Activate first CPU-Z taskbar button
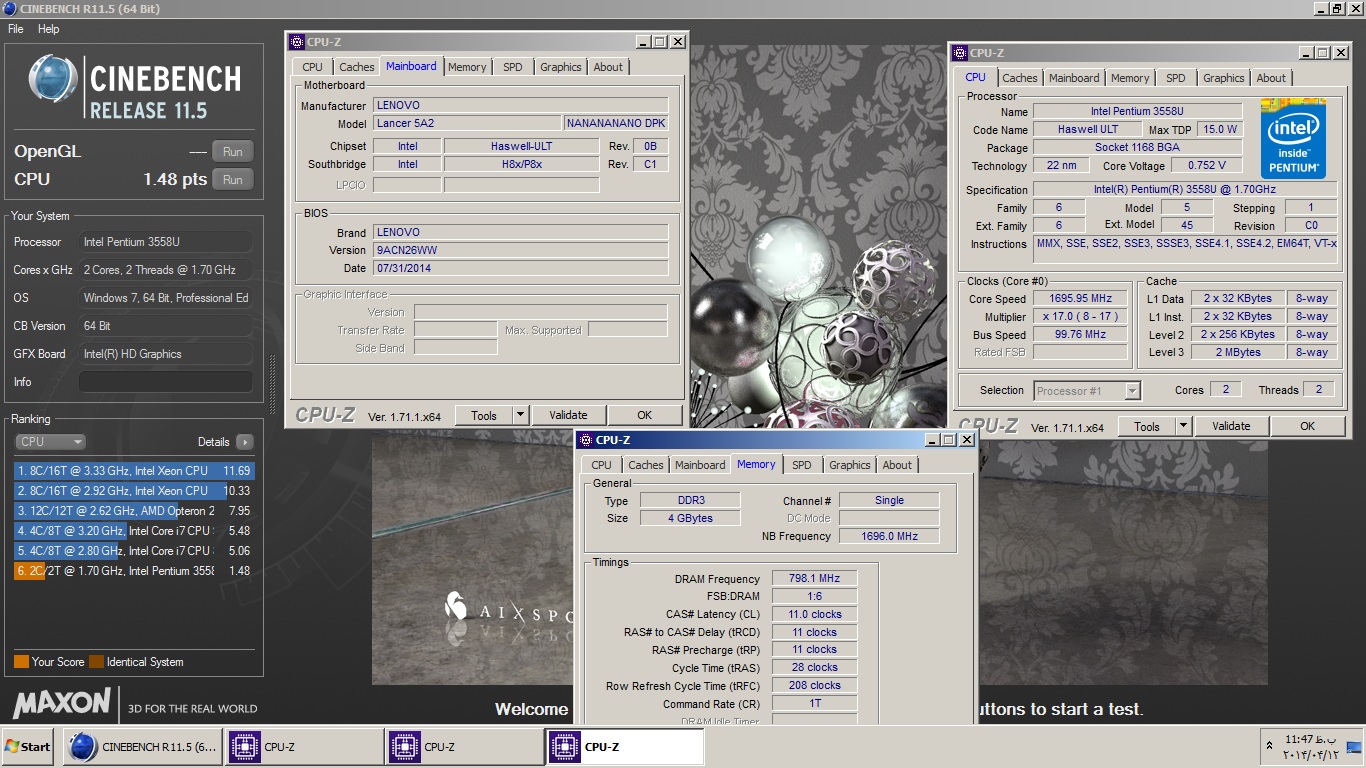The height and width of the screenshot is (768, 1366). [x=303, y=747]
